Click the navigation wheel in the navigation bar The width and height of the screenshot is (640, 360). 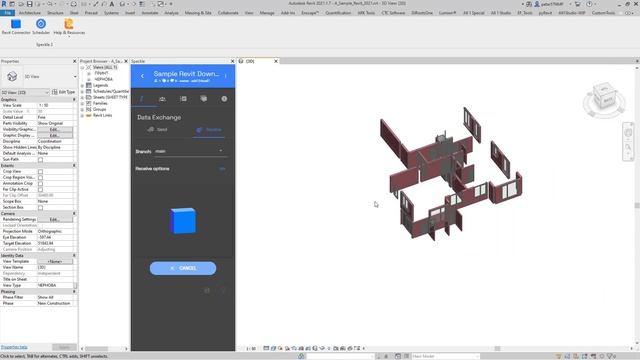628,133
